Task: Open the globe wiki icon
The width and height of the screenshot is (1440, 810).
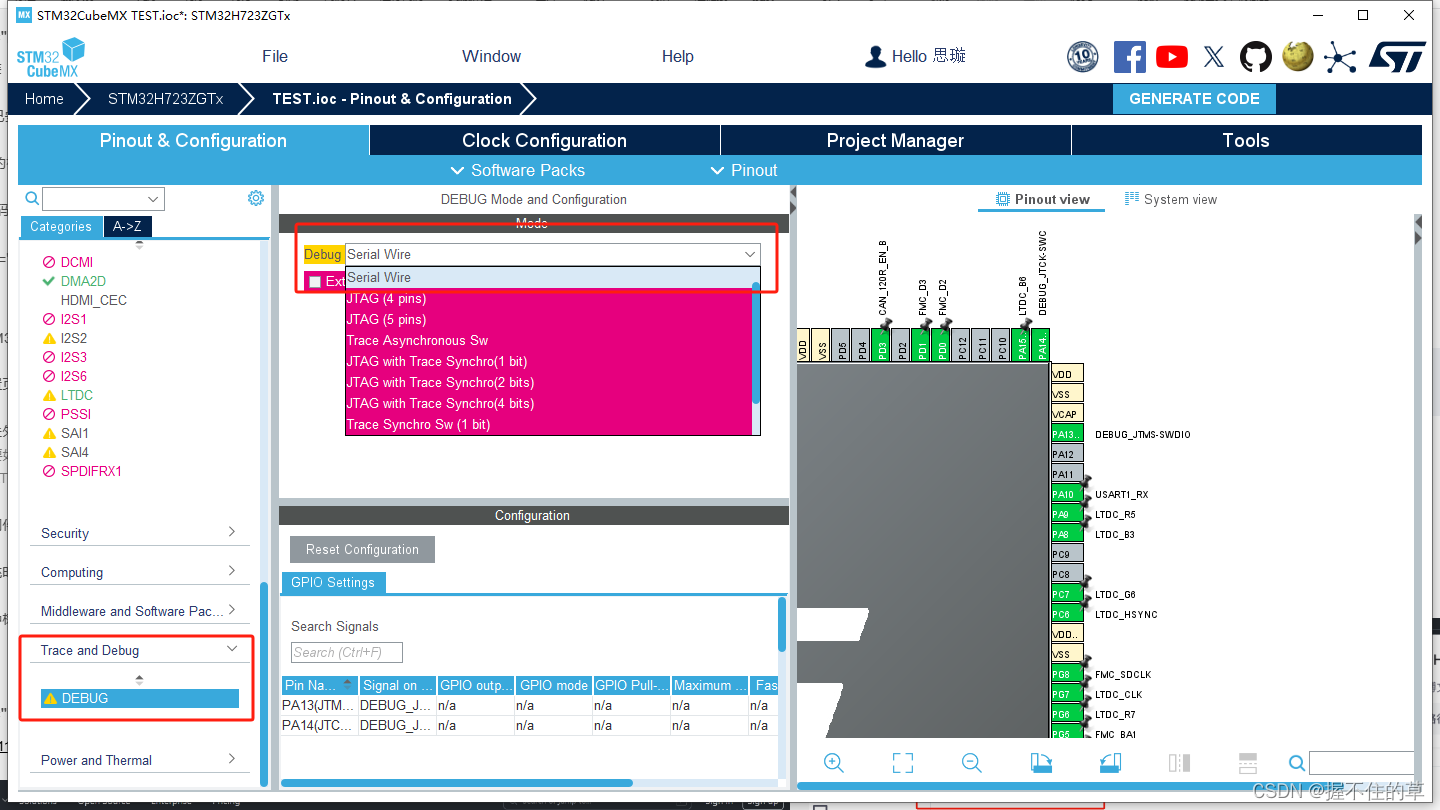Action: click(x=1298, y=56)
